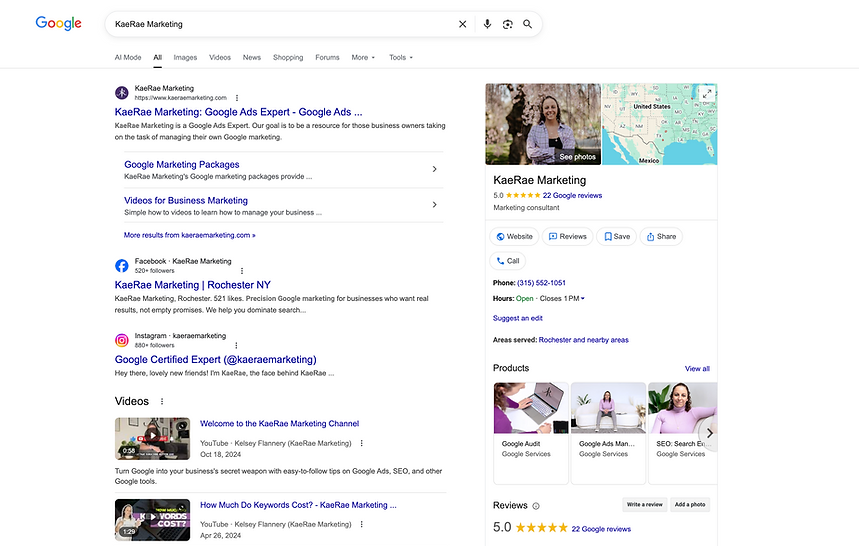Open SEO: Search product card

(683, 433)
